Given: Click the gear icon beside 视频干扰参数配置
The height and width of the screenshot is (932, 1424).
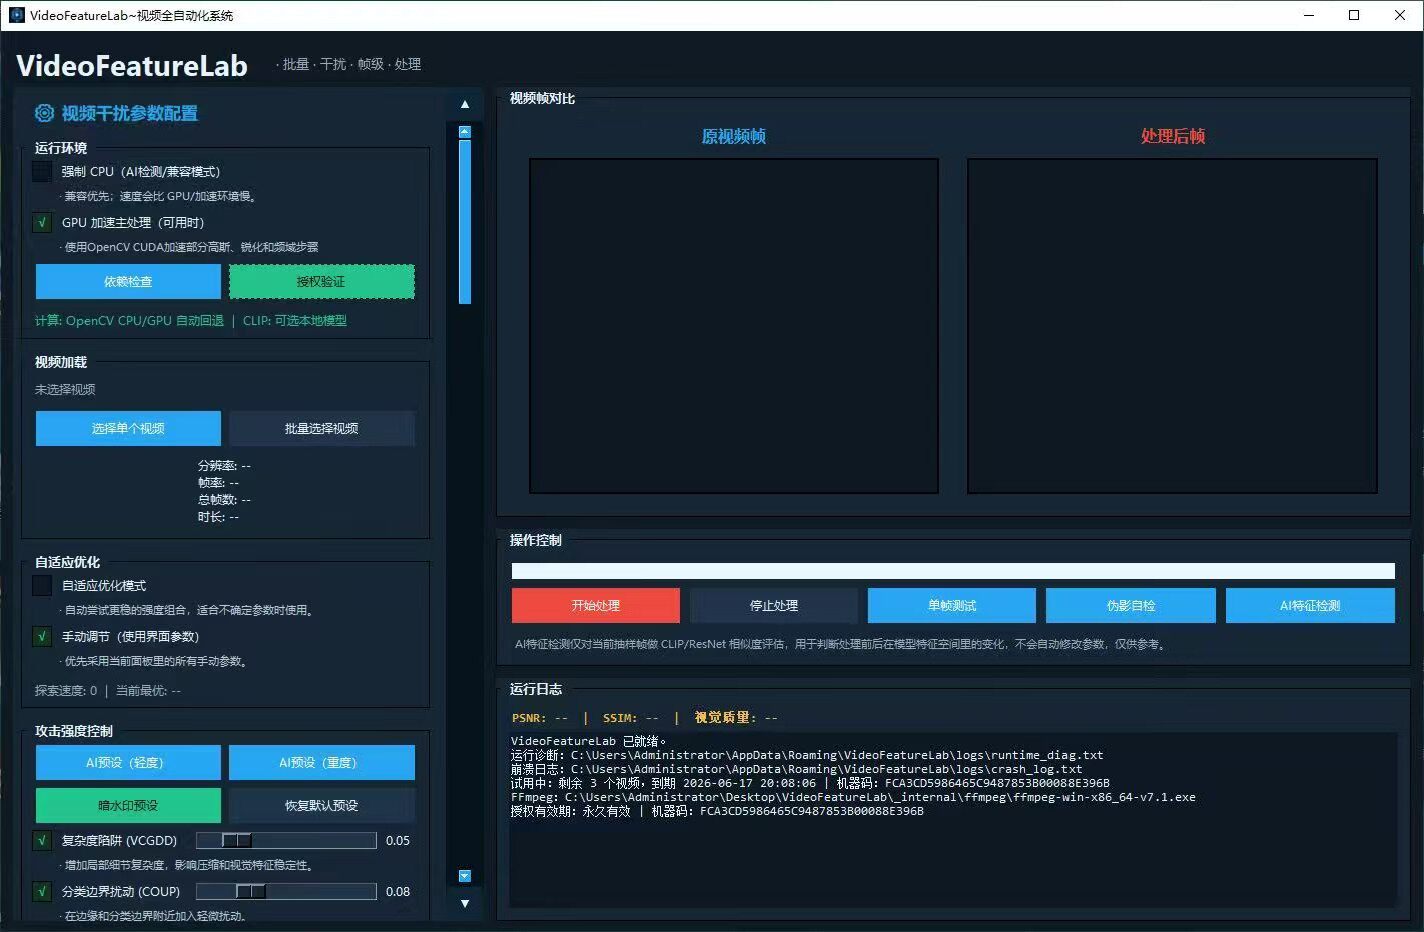Looking at the screenshot, I should (x=44, y=113).
